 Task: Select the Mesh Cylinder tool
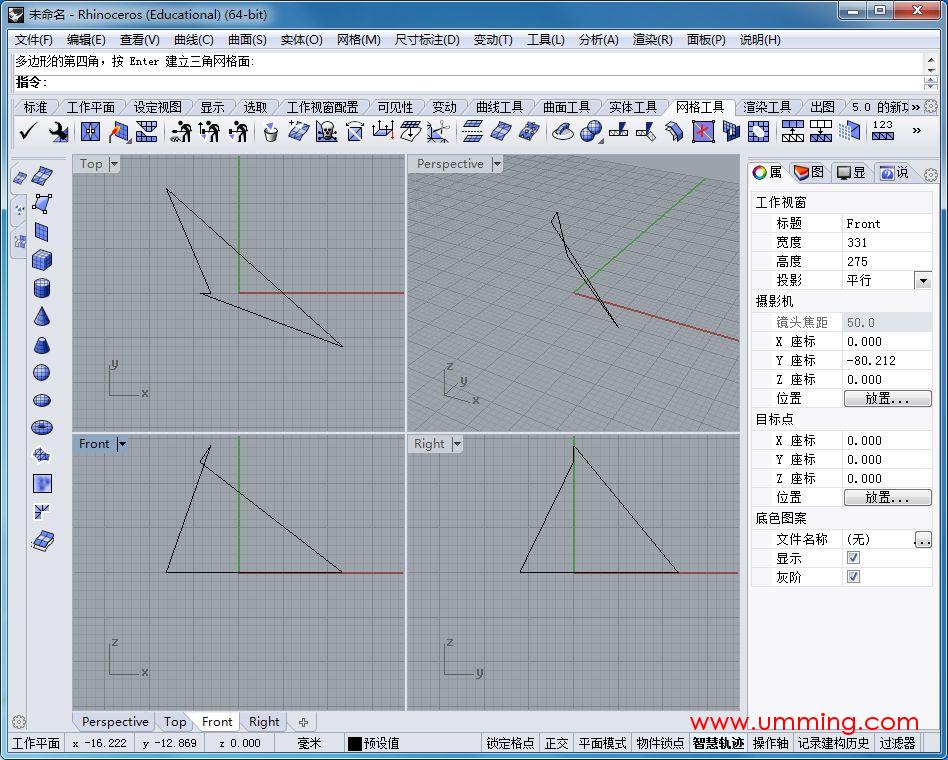pos(42,288)
